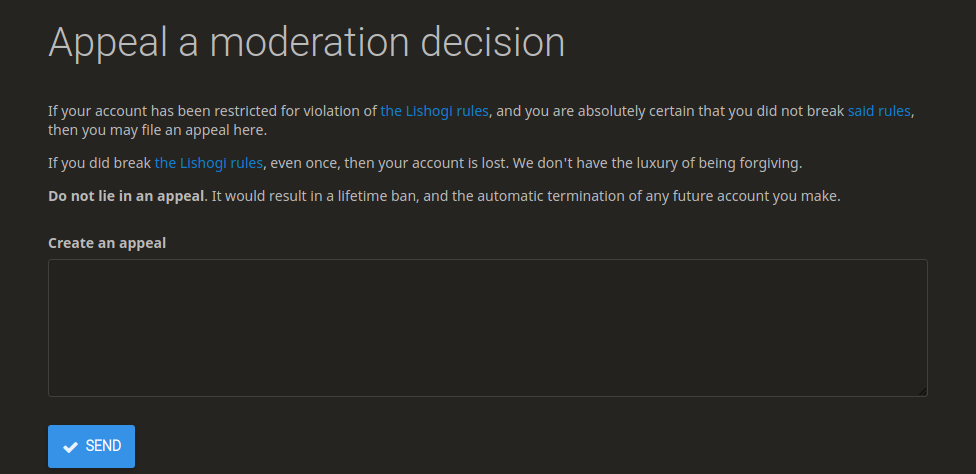Click the "then you may file an appeal here" text
The height and width of the screenshot is (474, 976).
pos(157,130)
